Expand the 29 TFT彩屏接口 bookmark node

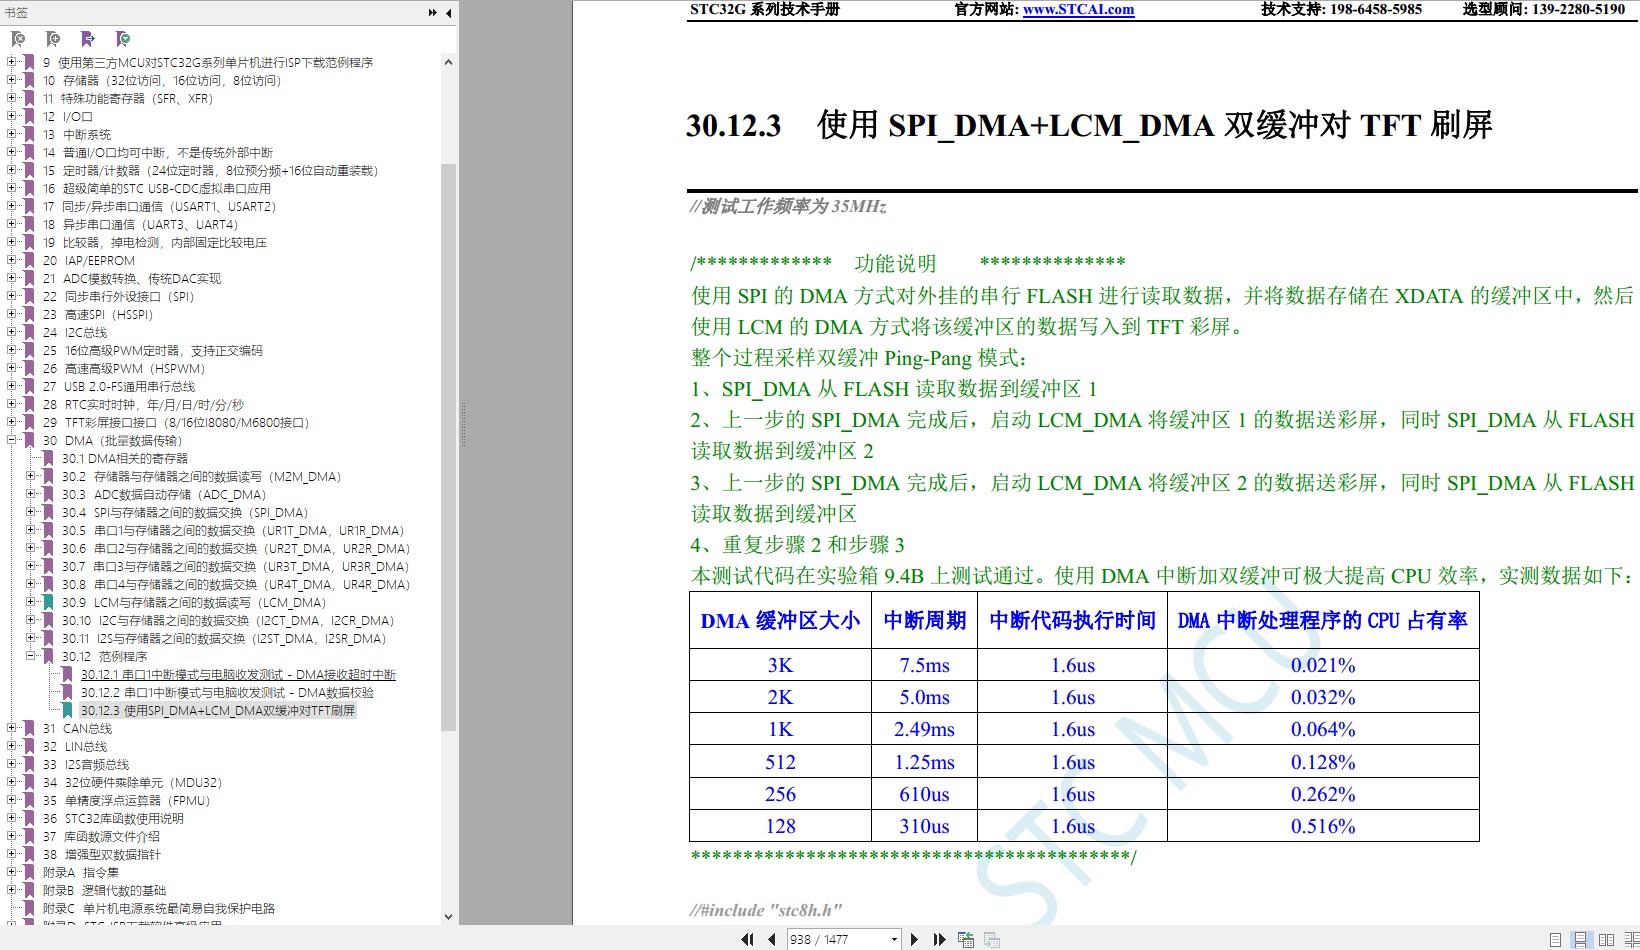point(12,422)
